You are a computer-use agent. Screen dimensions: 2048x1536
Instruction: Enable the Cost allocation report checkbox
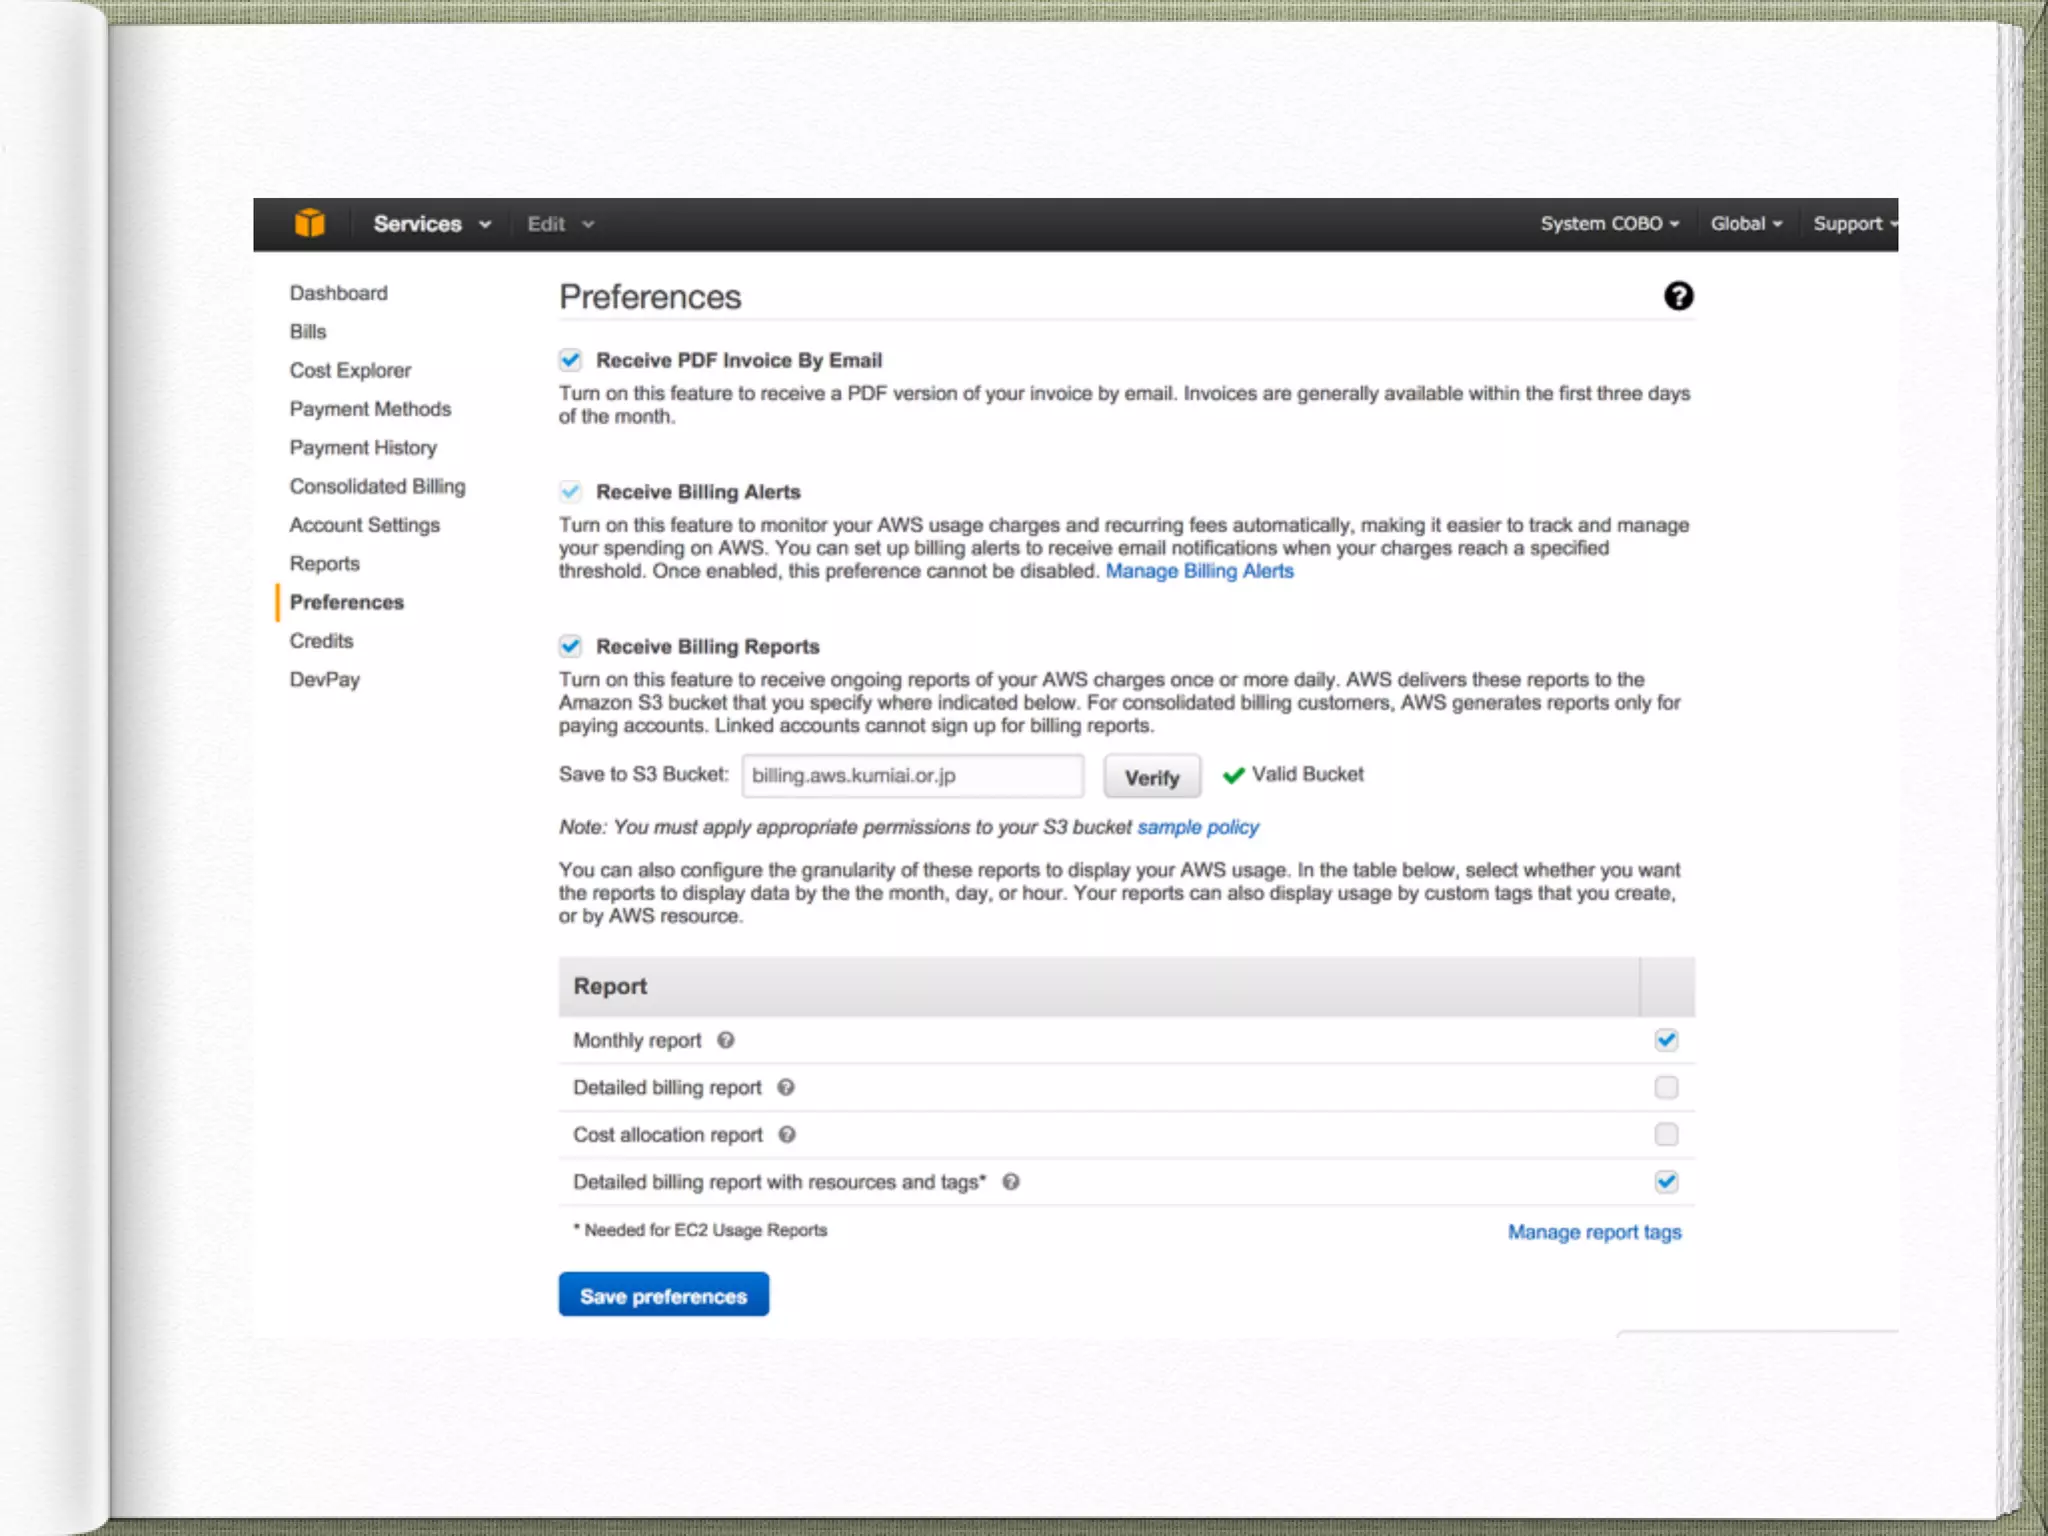click(1666, 1134)
